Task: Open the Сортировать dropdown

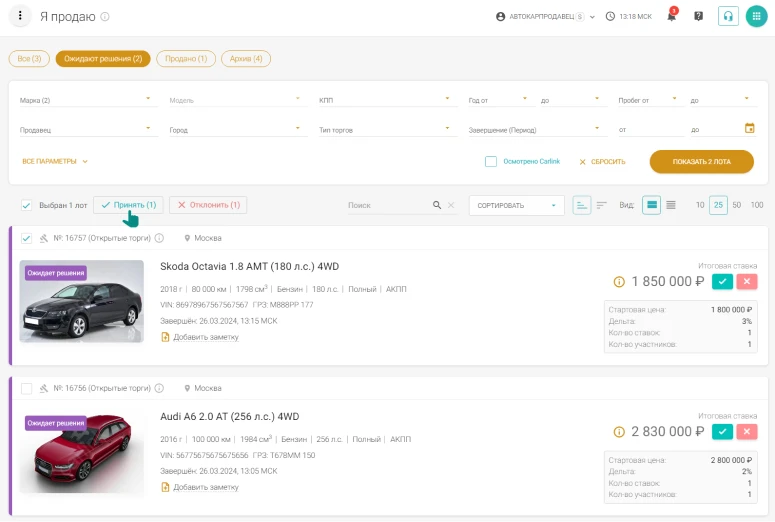Action: coord(515,205)
